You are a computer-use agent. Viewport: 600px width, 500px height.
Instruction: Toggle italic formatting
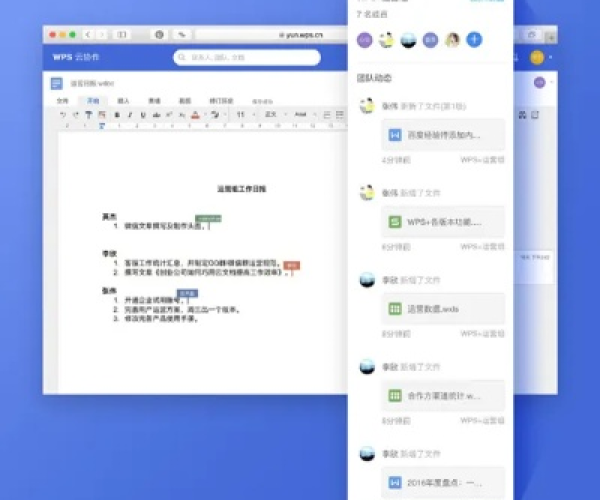point(130,114)
